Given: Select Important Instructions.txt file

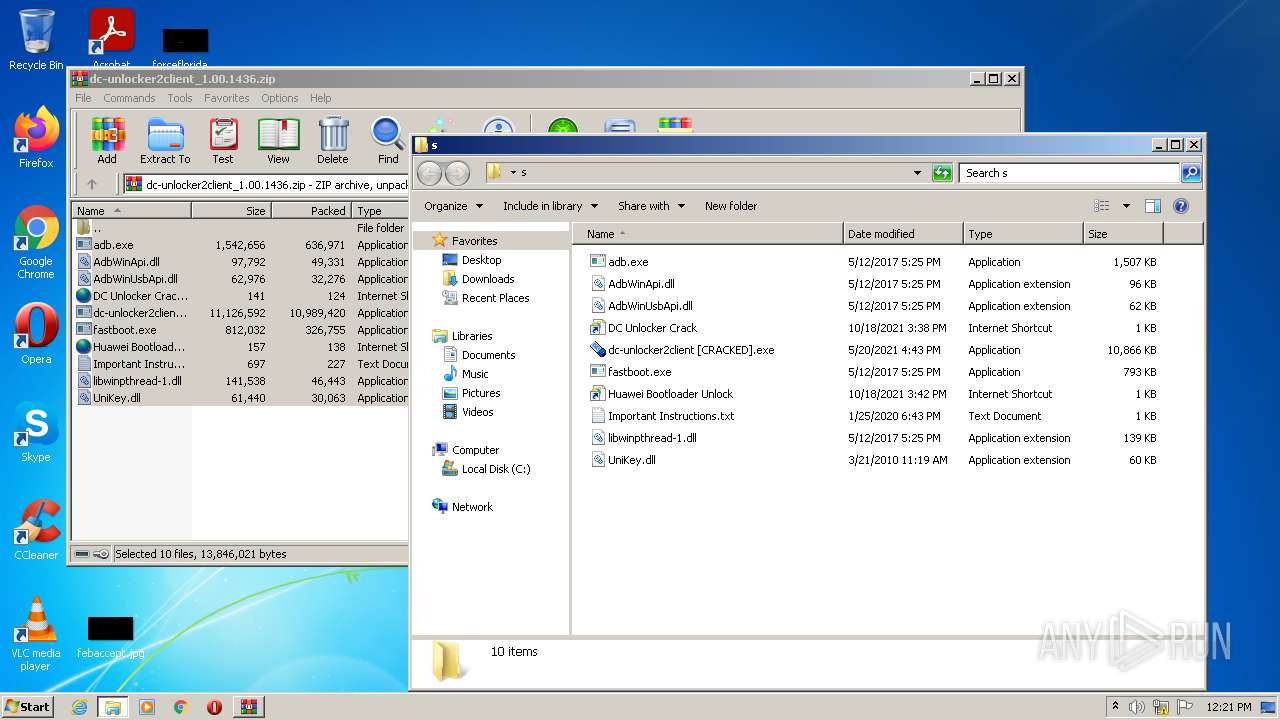Looking at the screenshot, I should [671, 416].
